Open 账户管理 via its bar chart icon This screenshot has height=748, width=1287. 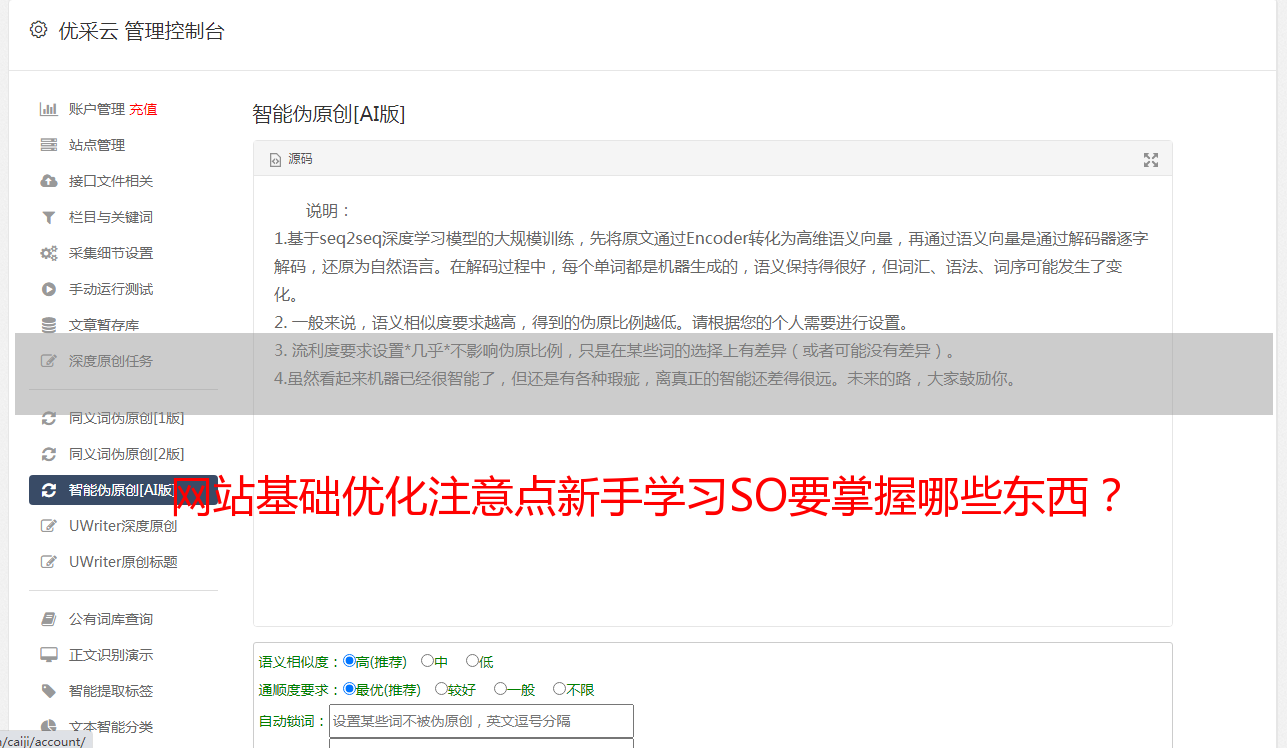point(48,109)
